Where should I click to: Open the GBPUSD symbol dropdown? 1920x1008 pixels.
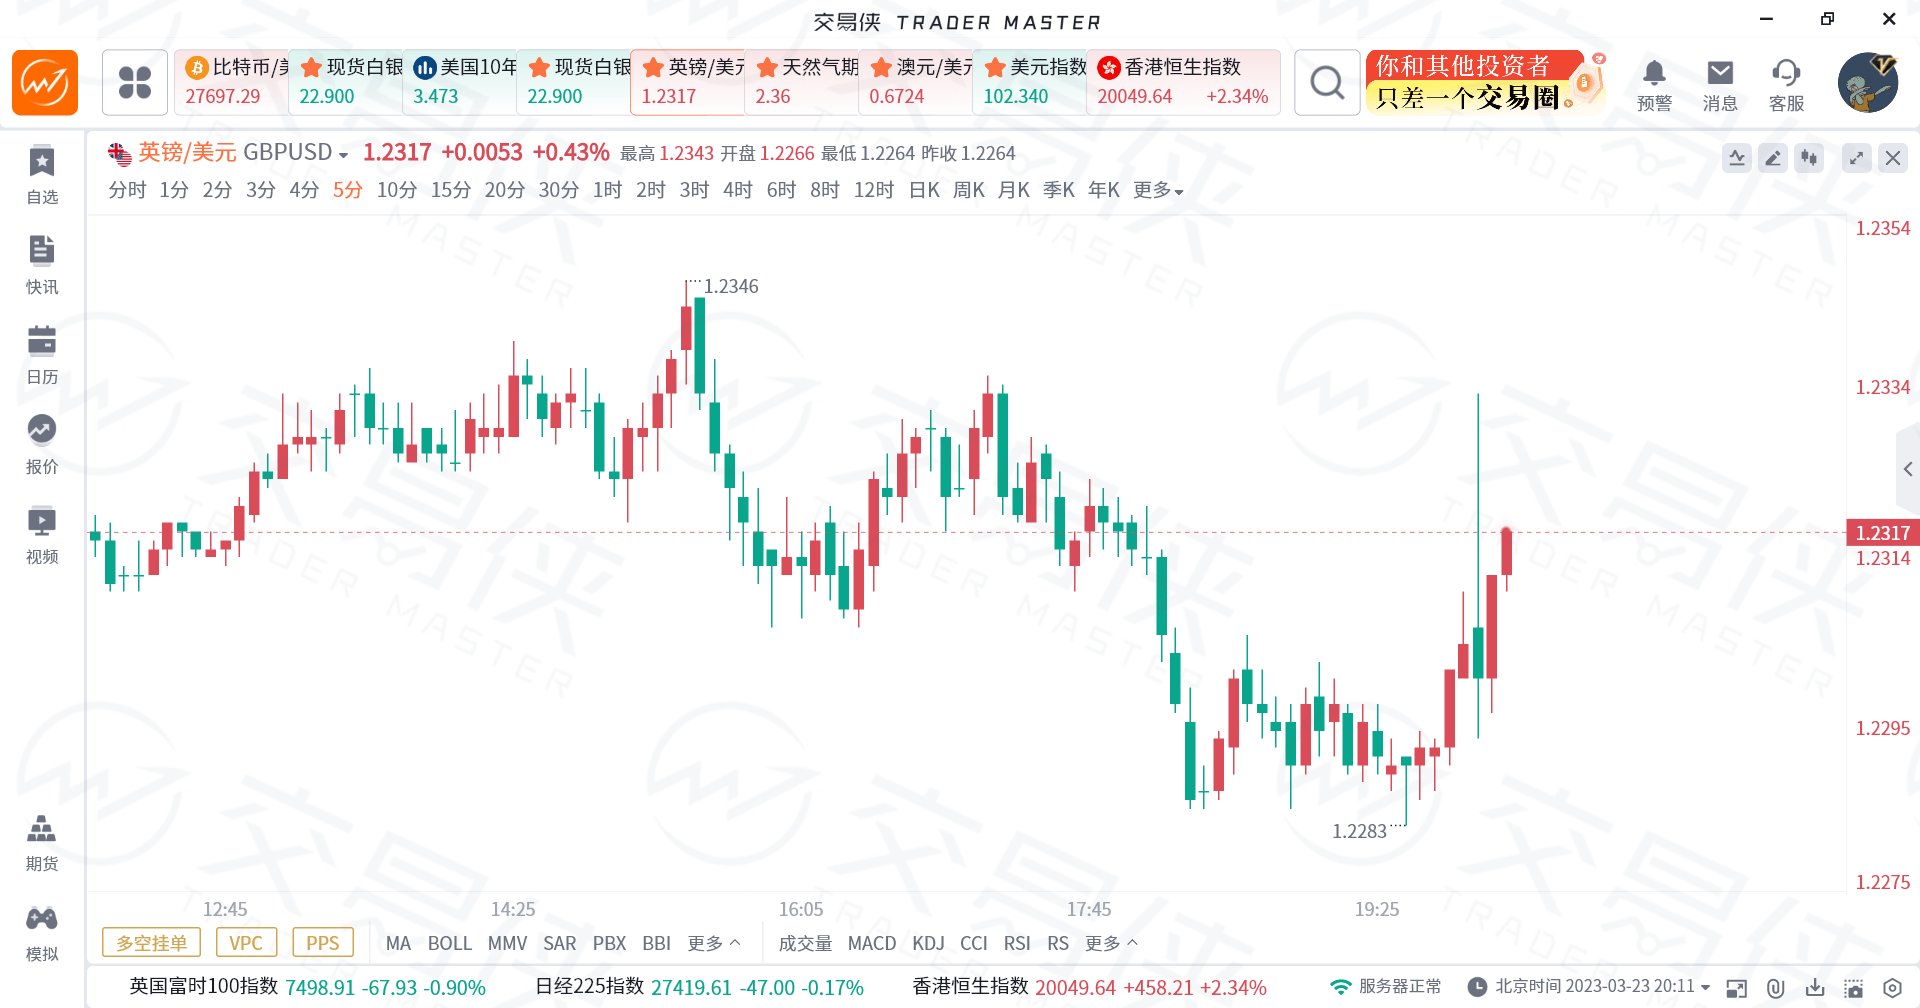(x=343, y=155)
